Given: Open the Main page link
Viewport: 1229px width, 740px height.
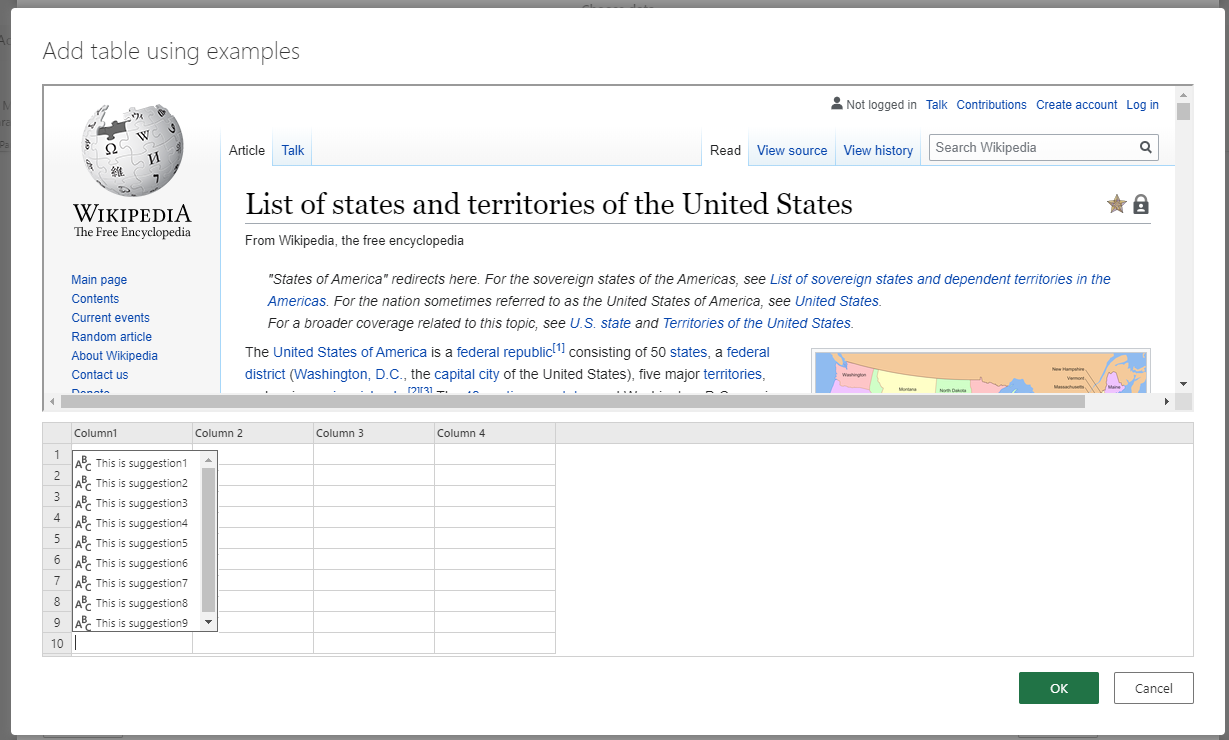Looking at the screenshot, I should pos(99,279).
